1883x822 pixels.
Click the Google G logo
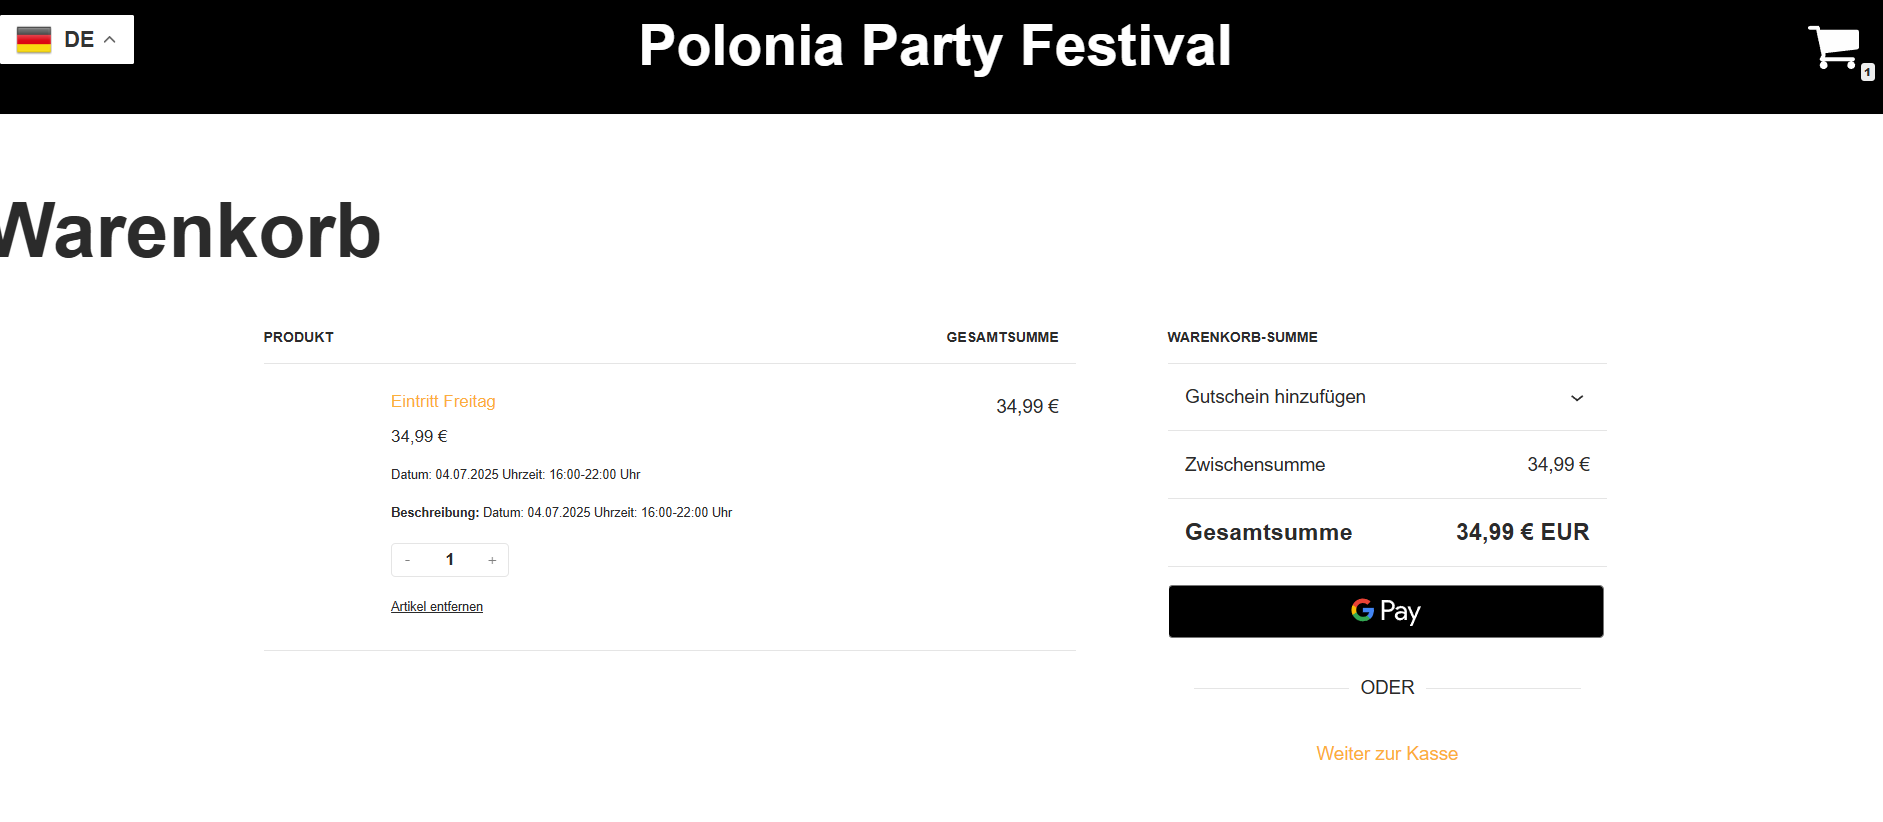pyautogui.click(x=1362, y=610)
